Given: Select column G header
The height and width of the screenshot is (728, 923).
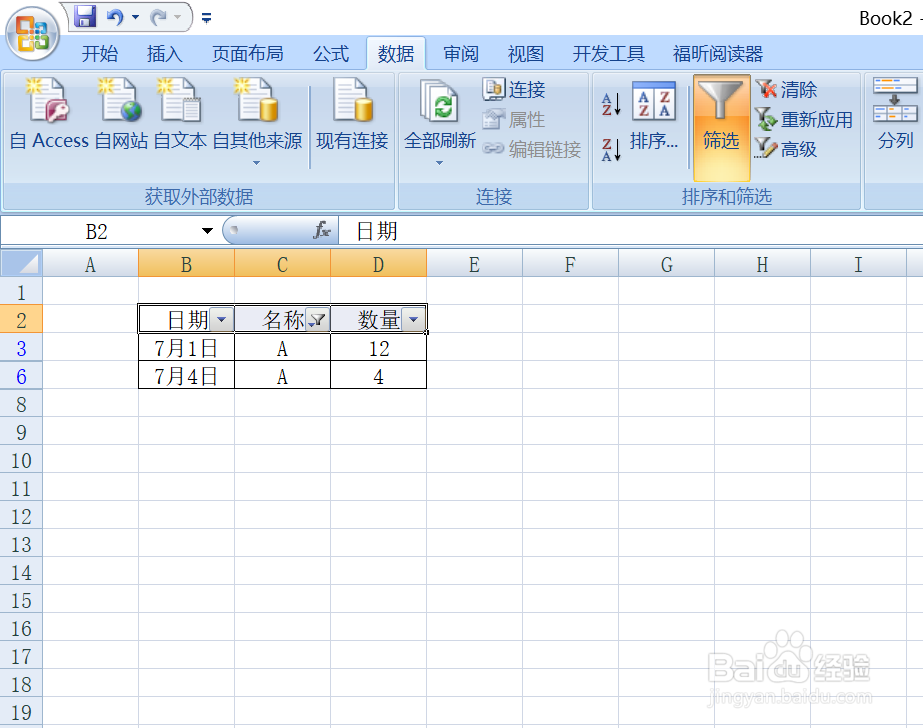Looking at the screenshot, I should [666, 264].
